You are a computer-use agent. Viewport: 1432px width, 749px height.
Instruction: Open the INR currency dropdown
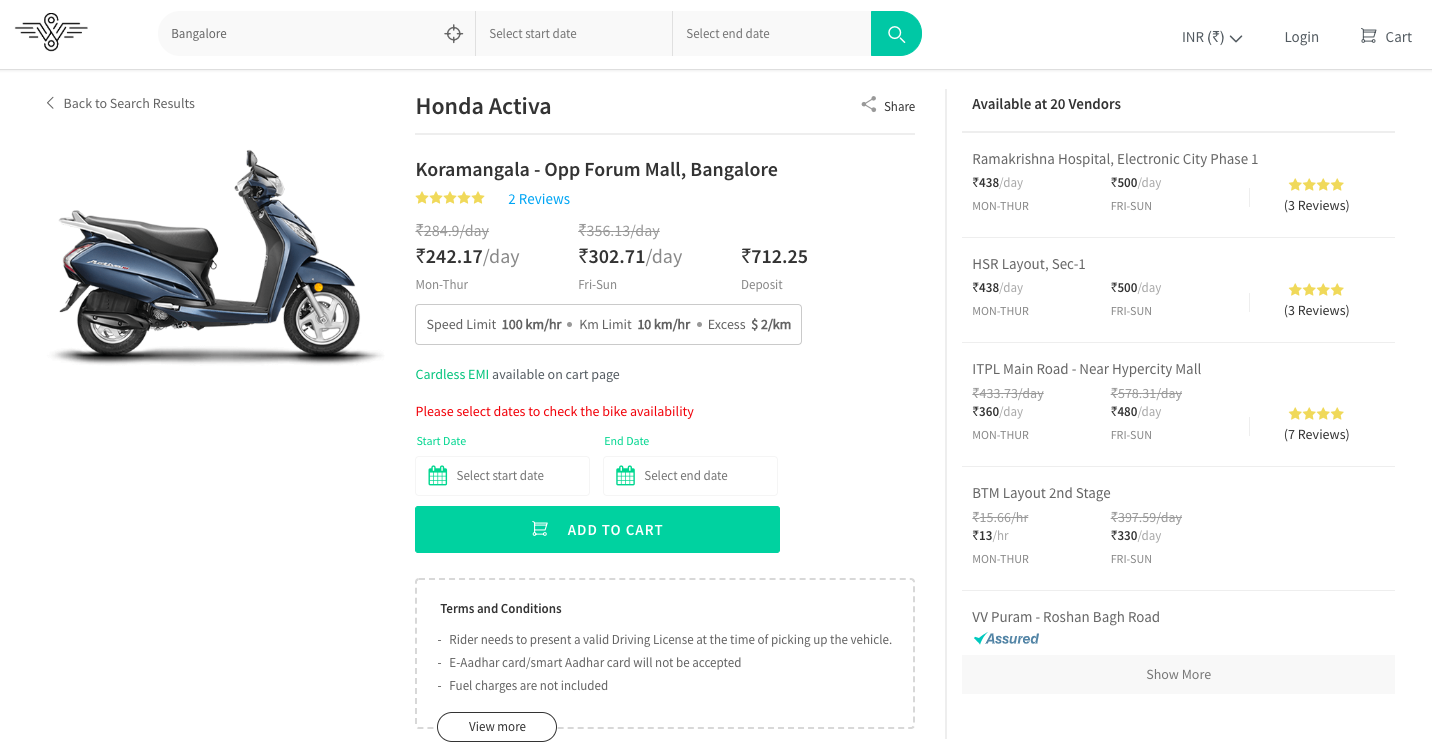1211,37
